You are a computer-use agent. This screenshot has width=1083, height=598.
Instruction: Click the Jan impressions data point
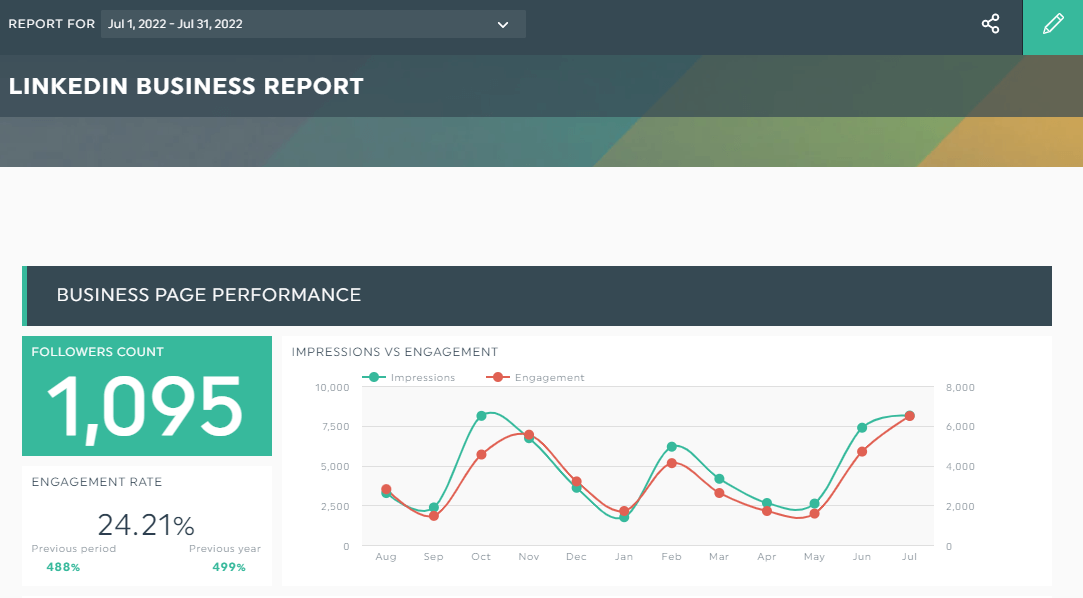click(624, 517)
